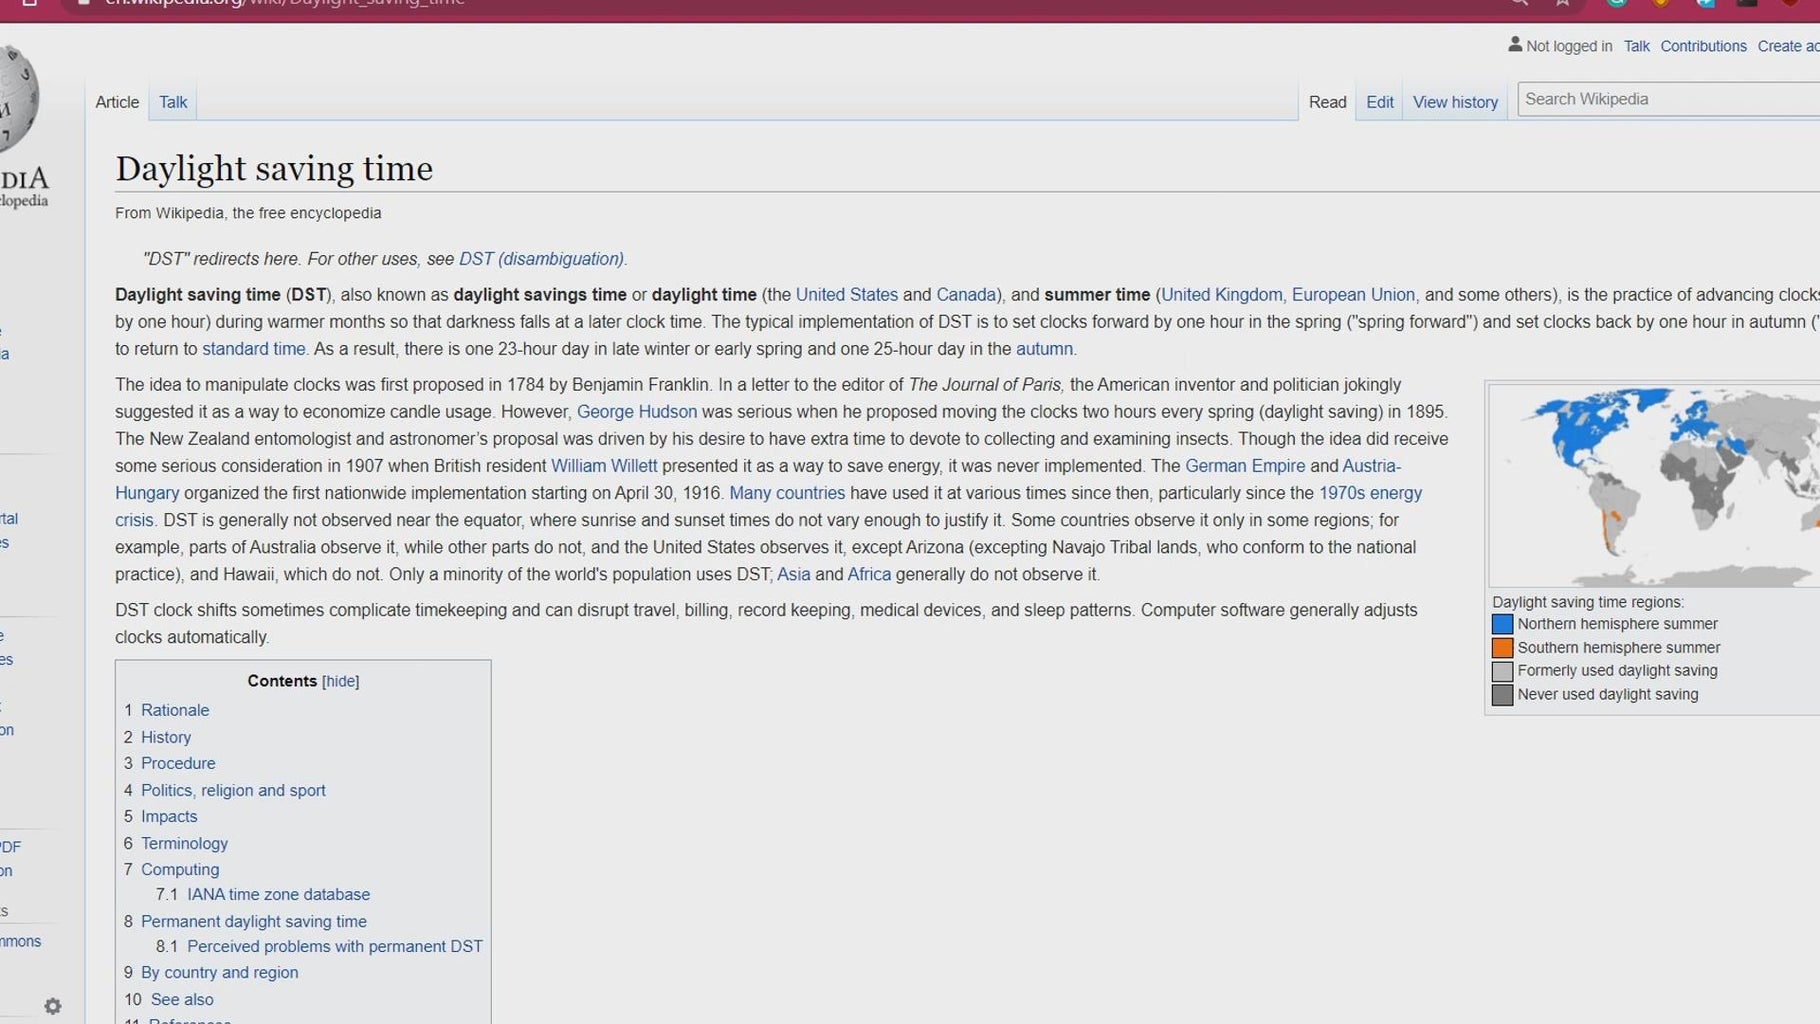Click the 'Daylight saving time regions:' legend caption
This screenshot has width=1820, height=1024.
pos(1588,602)
